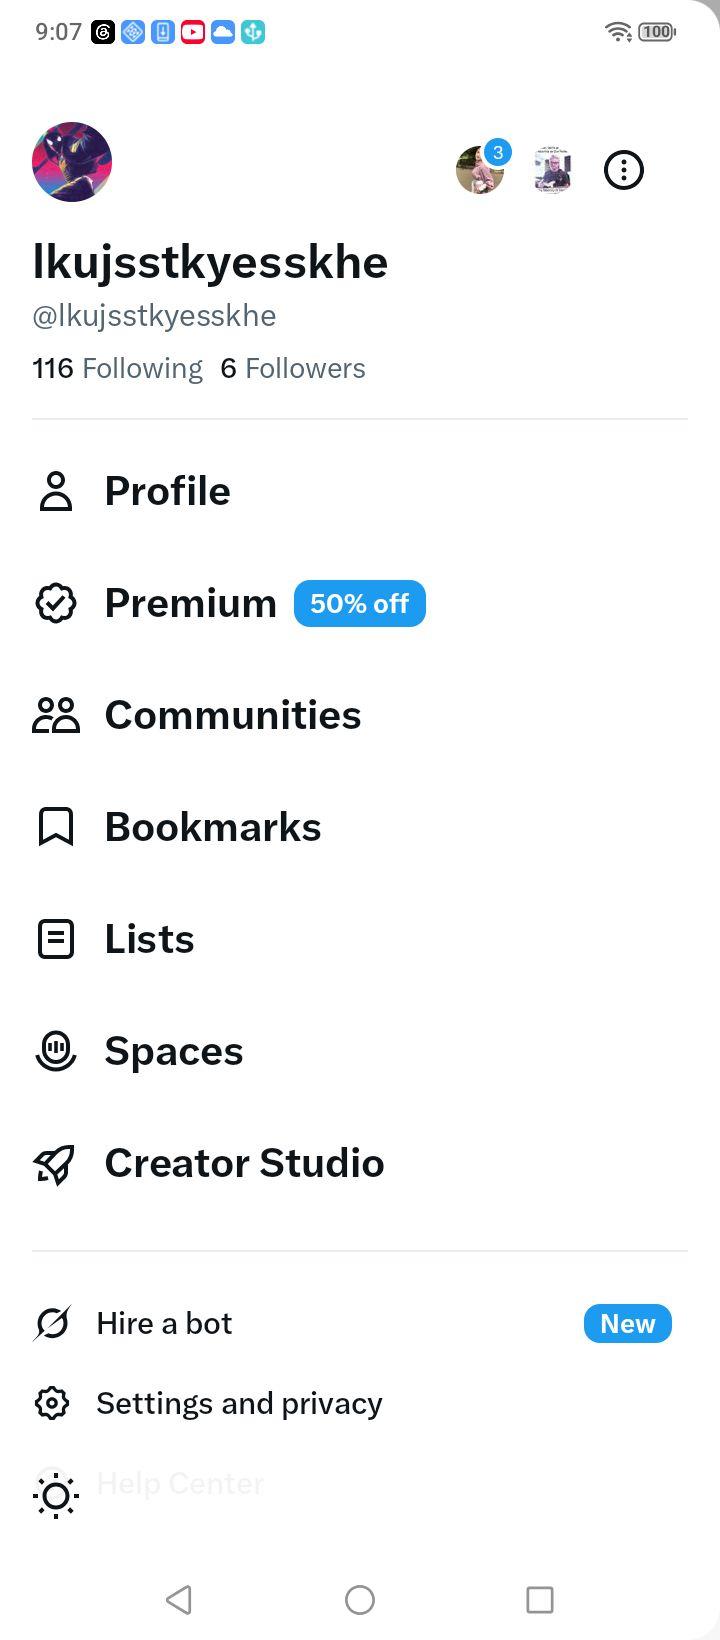
Task: Tap the Profile person icon
Action: coord(56,491)
